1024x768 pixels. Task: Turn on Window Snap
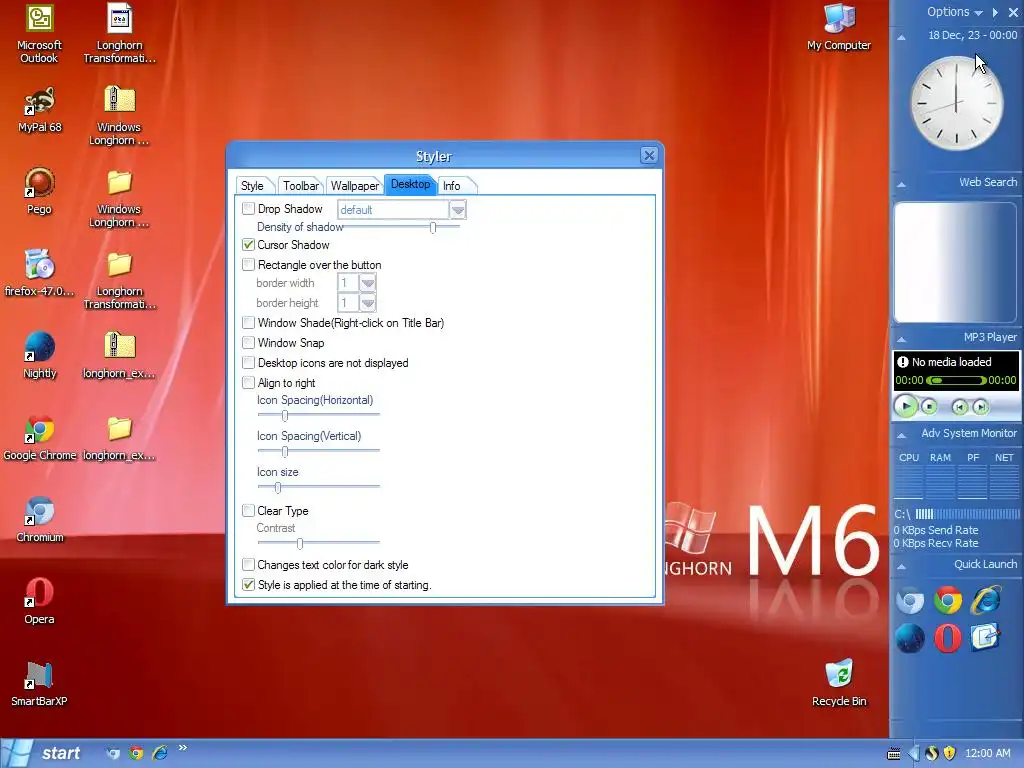pos(248,343)
